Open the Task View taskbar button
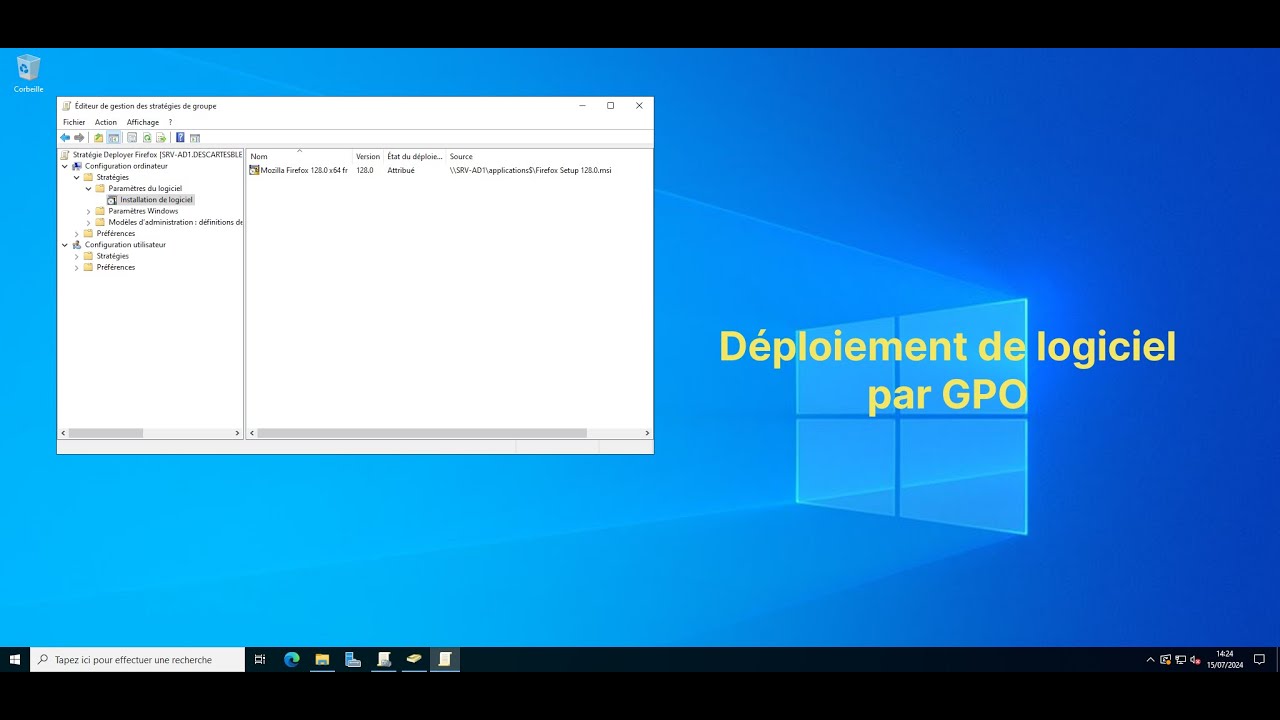The width and height of the screenshot is (1280, 720). 260,659
